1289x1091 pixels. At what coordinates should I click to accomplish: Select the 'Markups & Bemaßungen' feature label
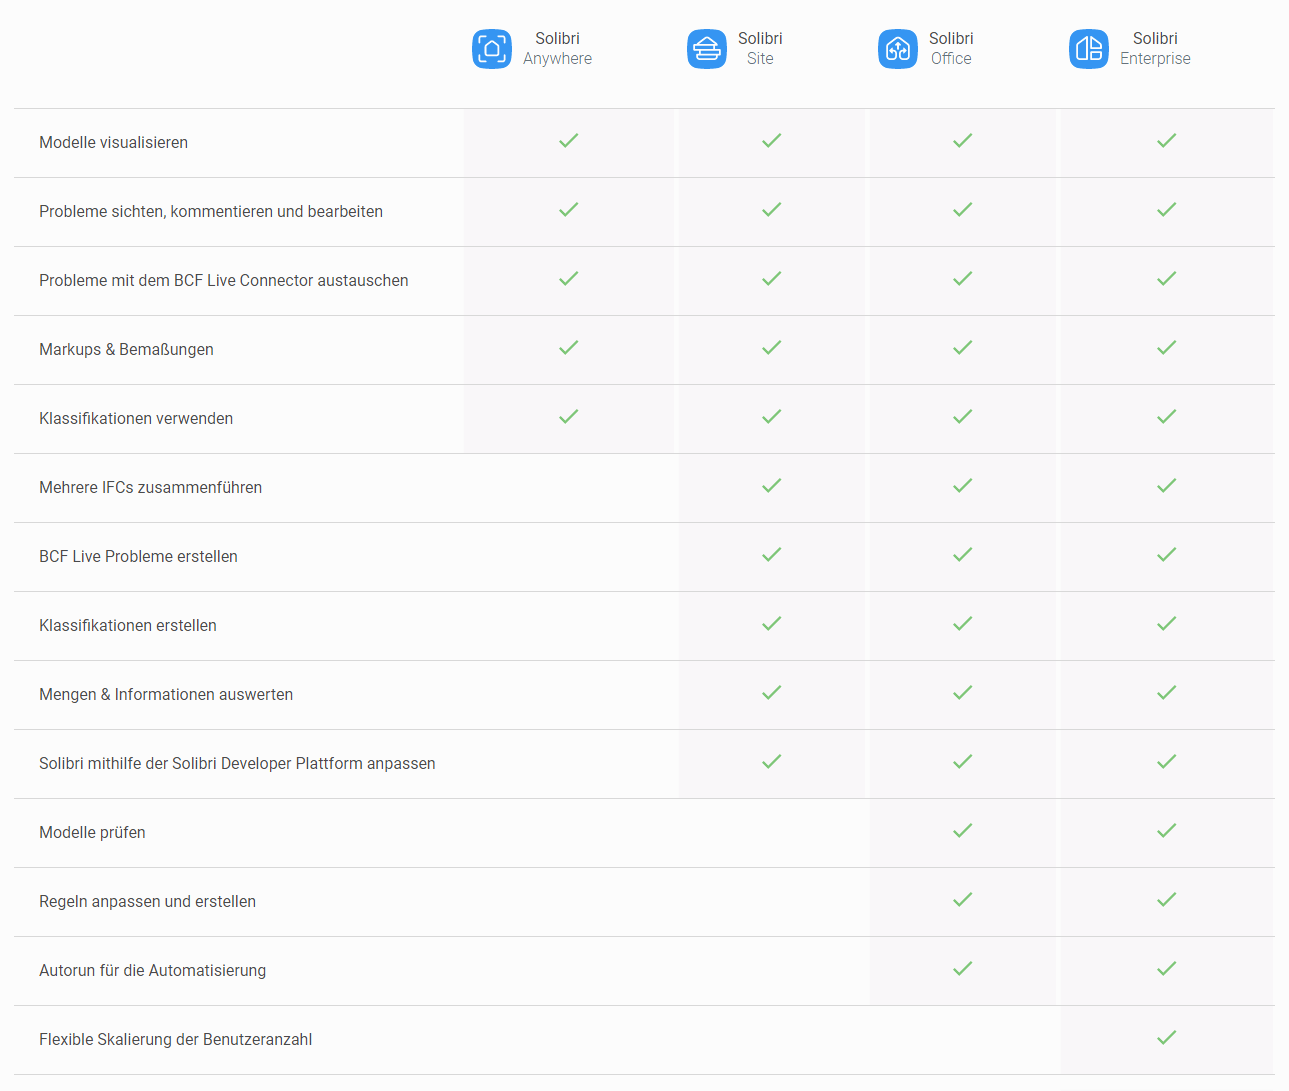(x=126, y=350)
